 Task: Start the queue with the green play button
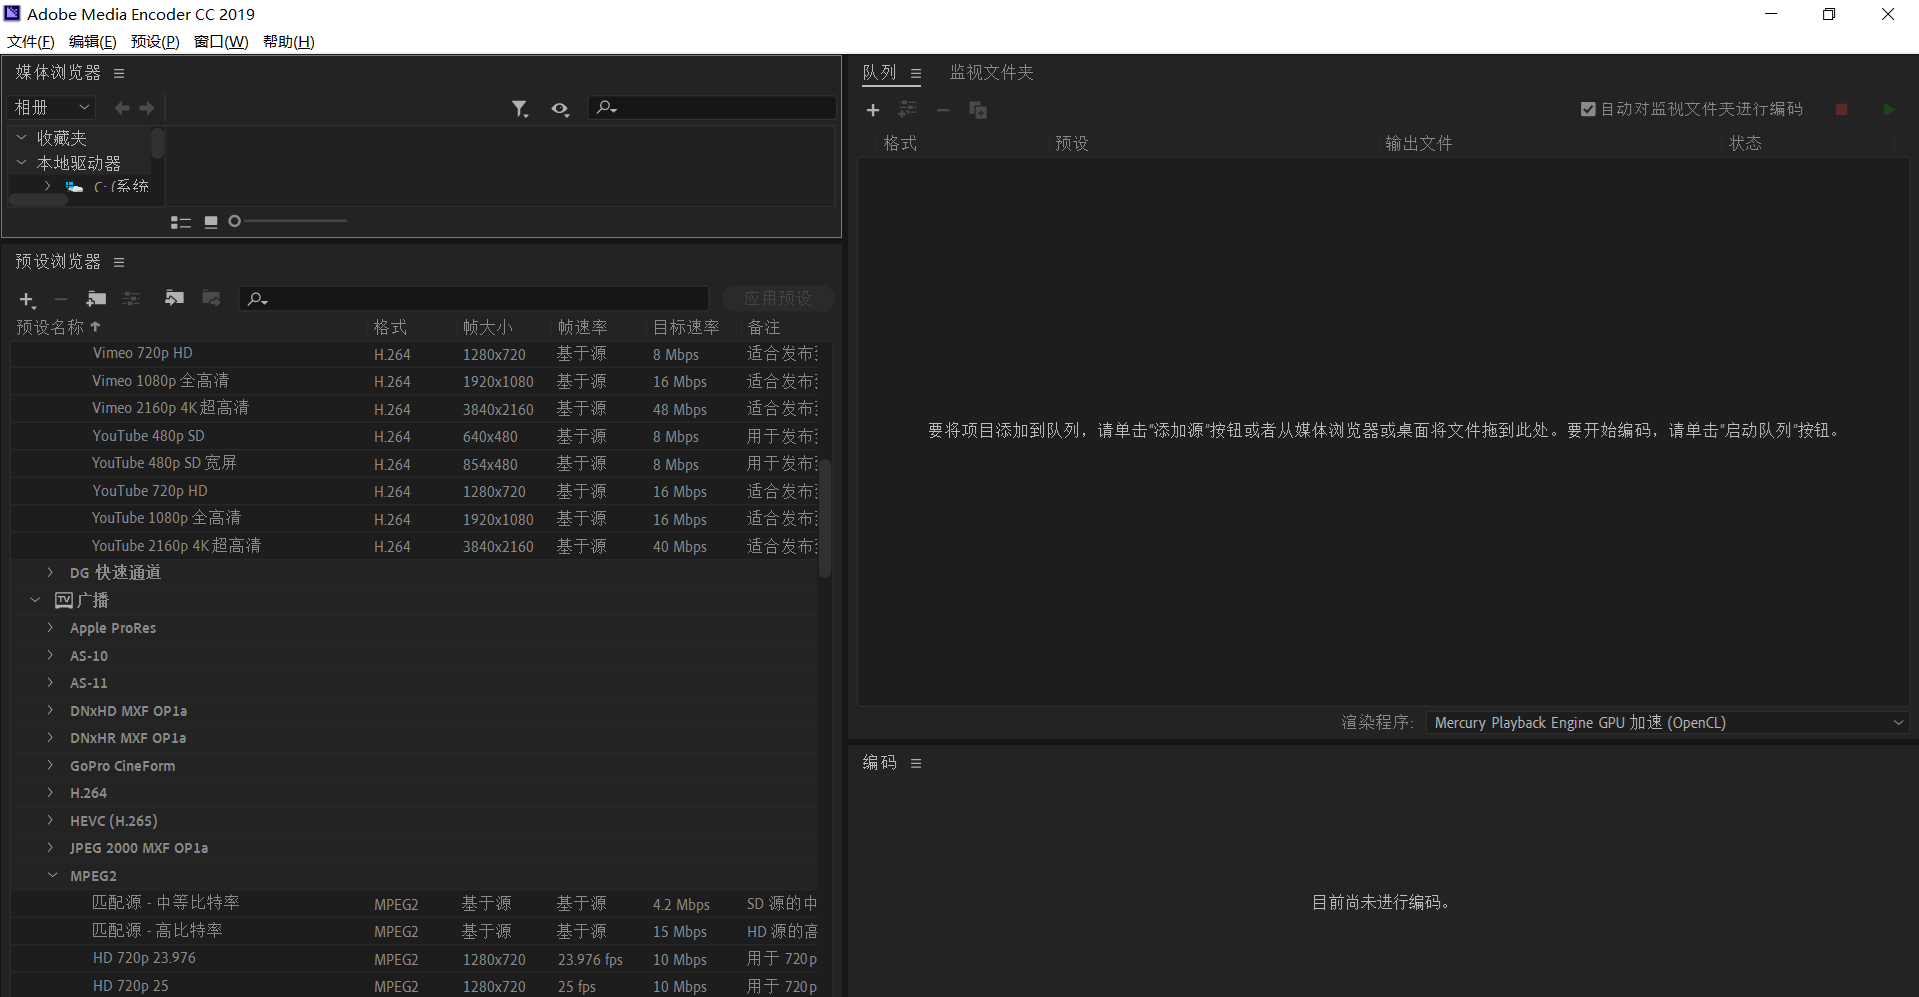1889,109
